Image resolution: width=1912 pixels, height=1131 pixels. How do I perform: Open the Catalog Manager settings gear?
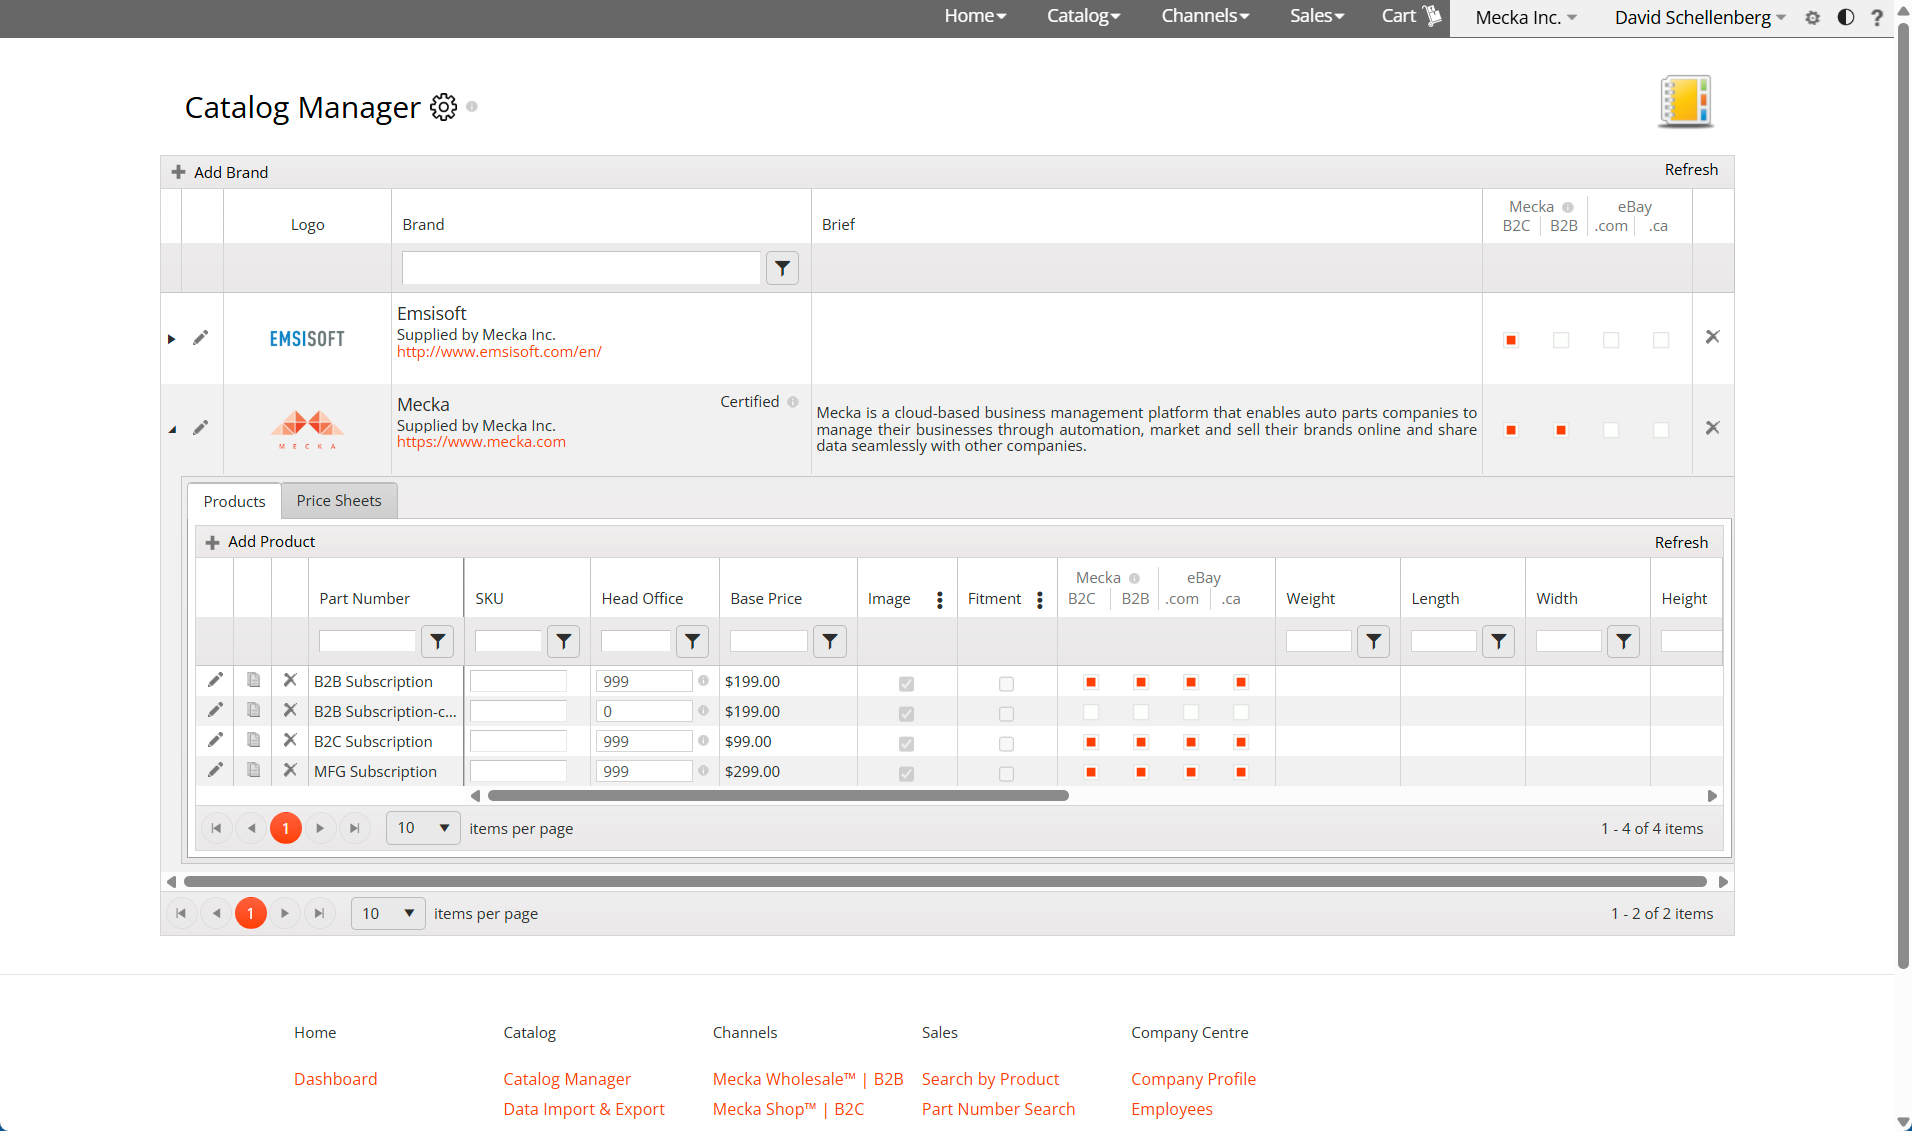point(443,107)
